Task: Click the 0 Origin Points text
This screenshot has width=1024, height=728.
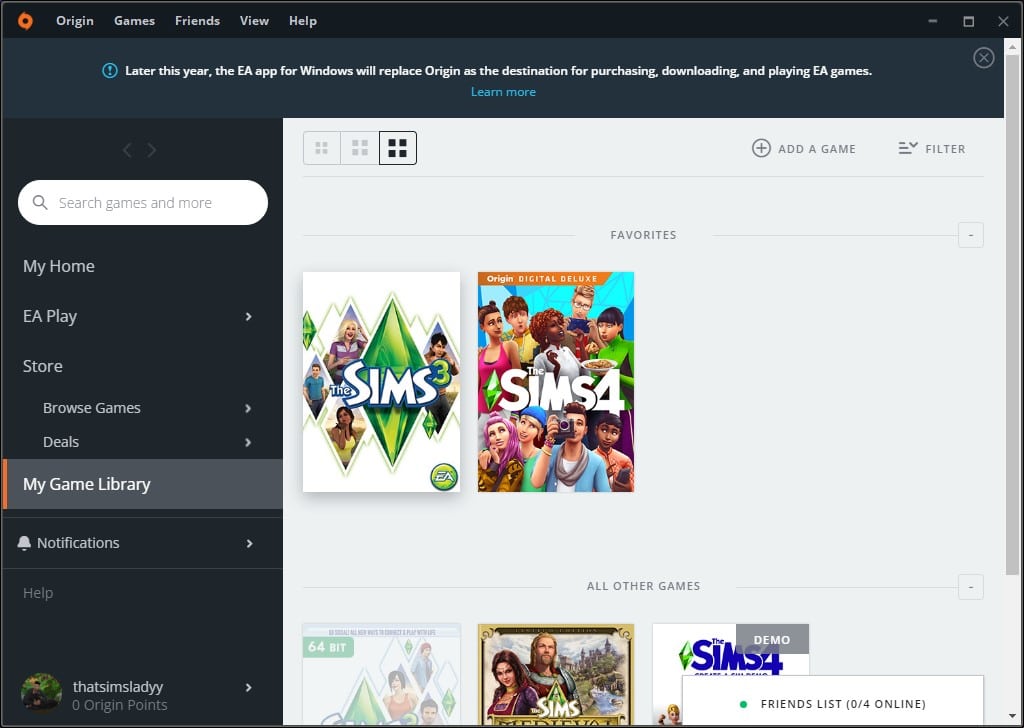Action: click(x=120, y=705)
